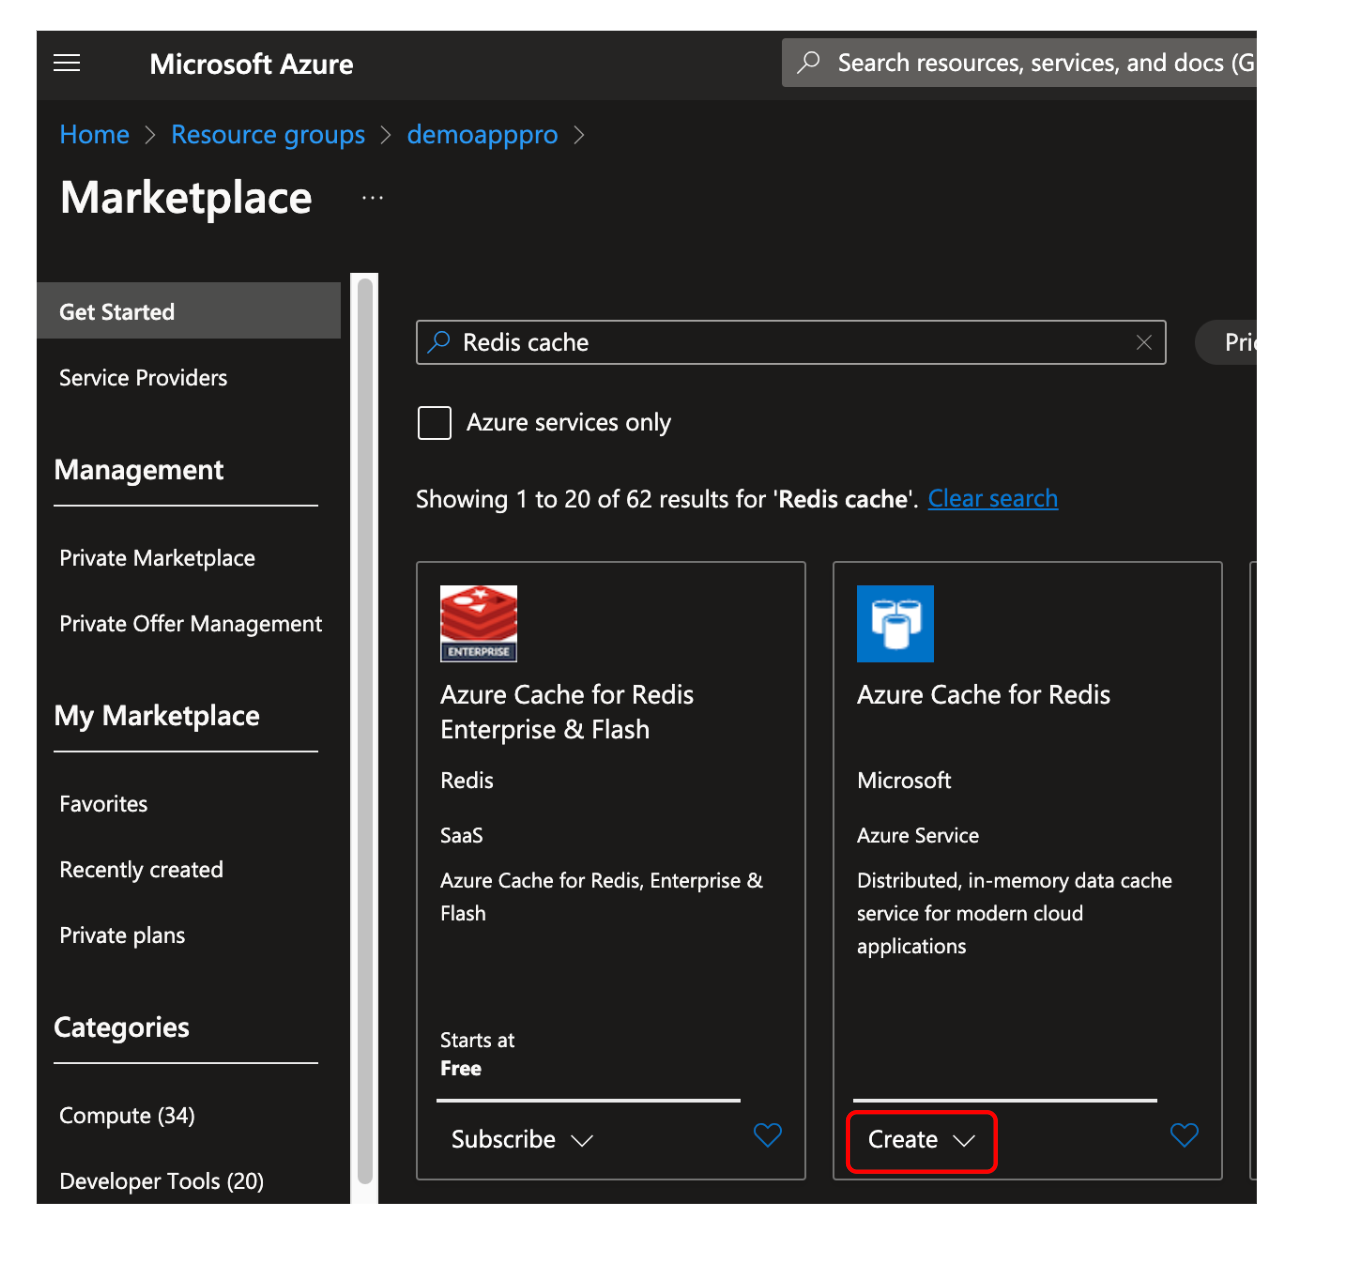
Task: Click the 'Redis' publisher name
Action: pyautogui.click(x=467, y=781)
